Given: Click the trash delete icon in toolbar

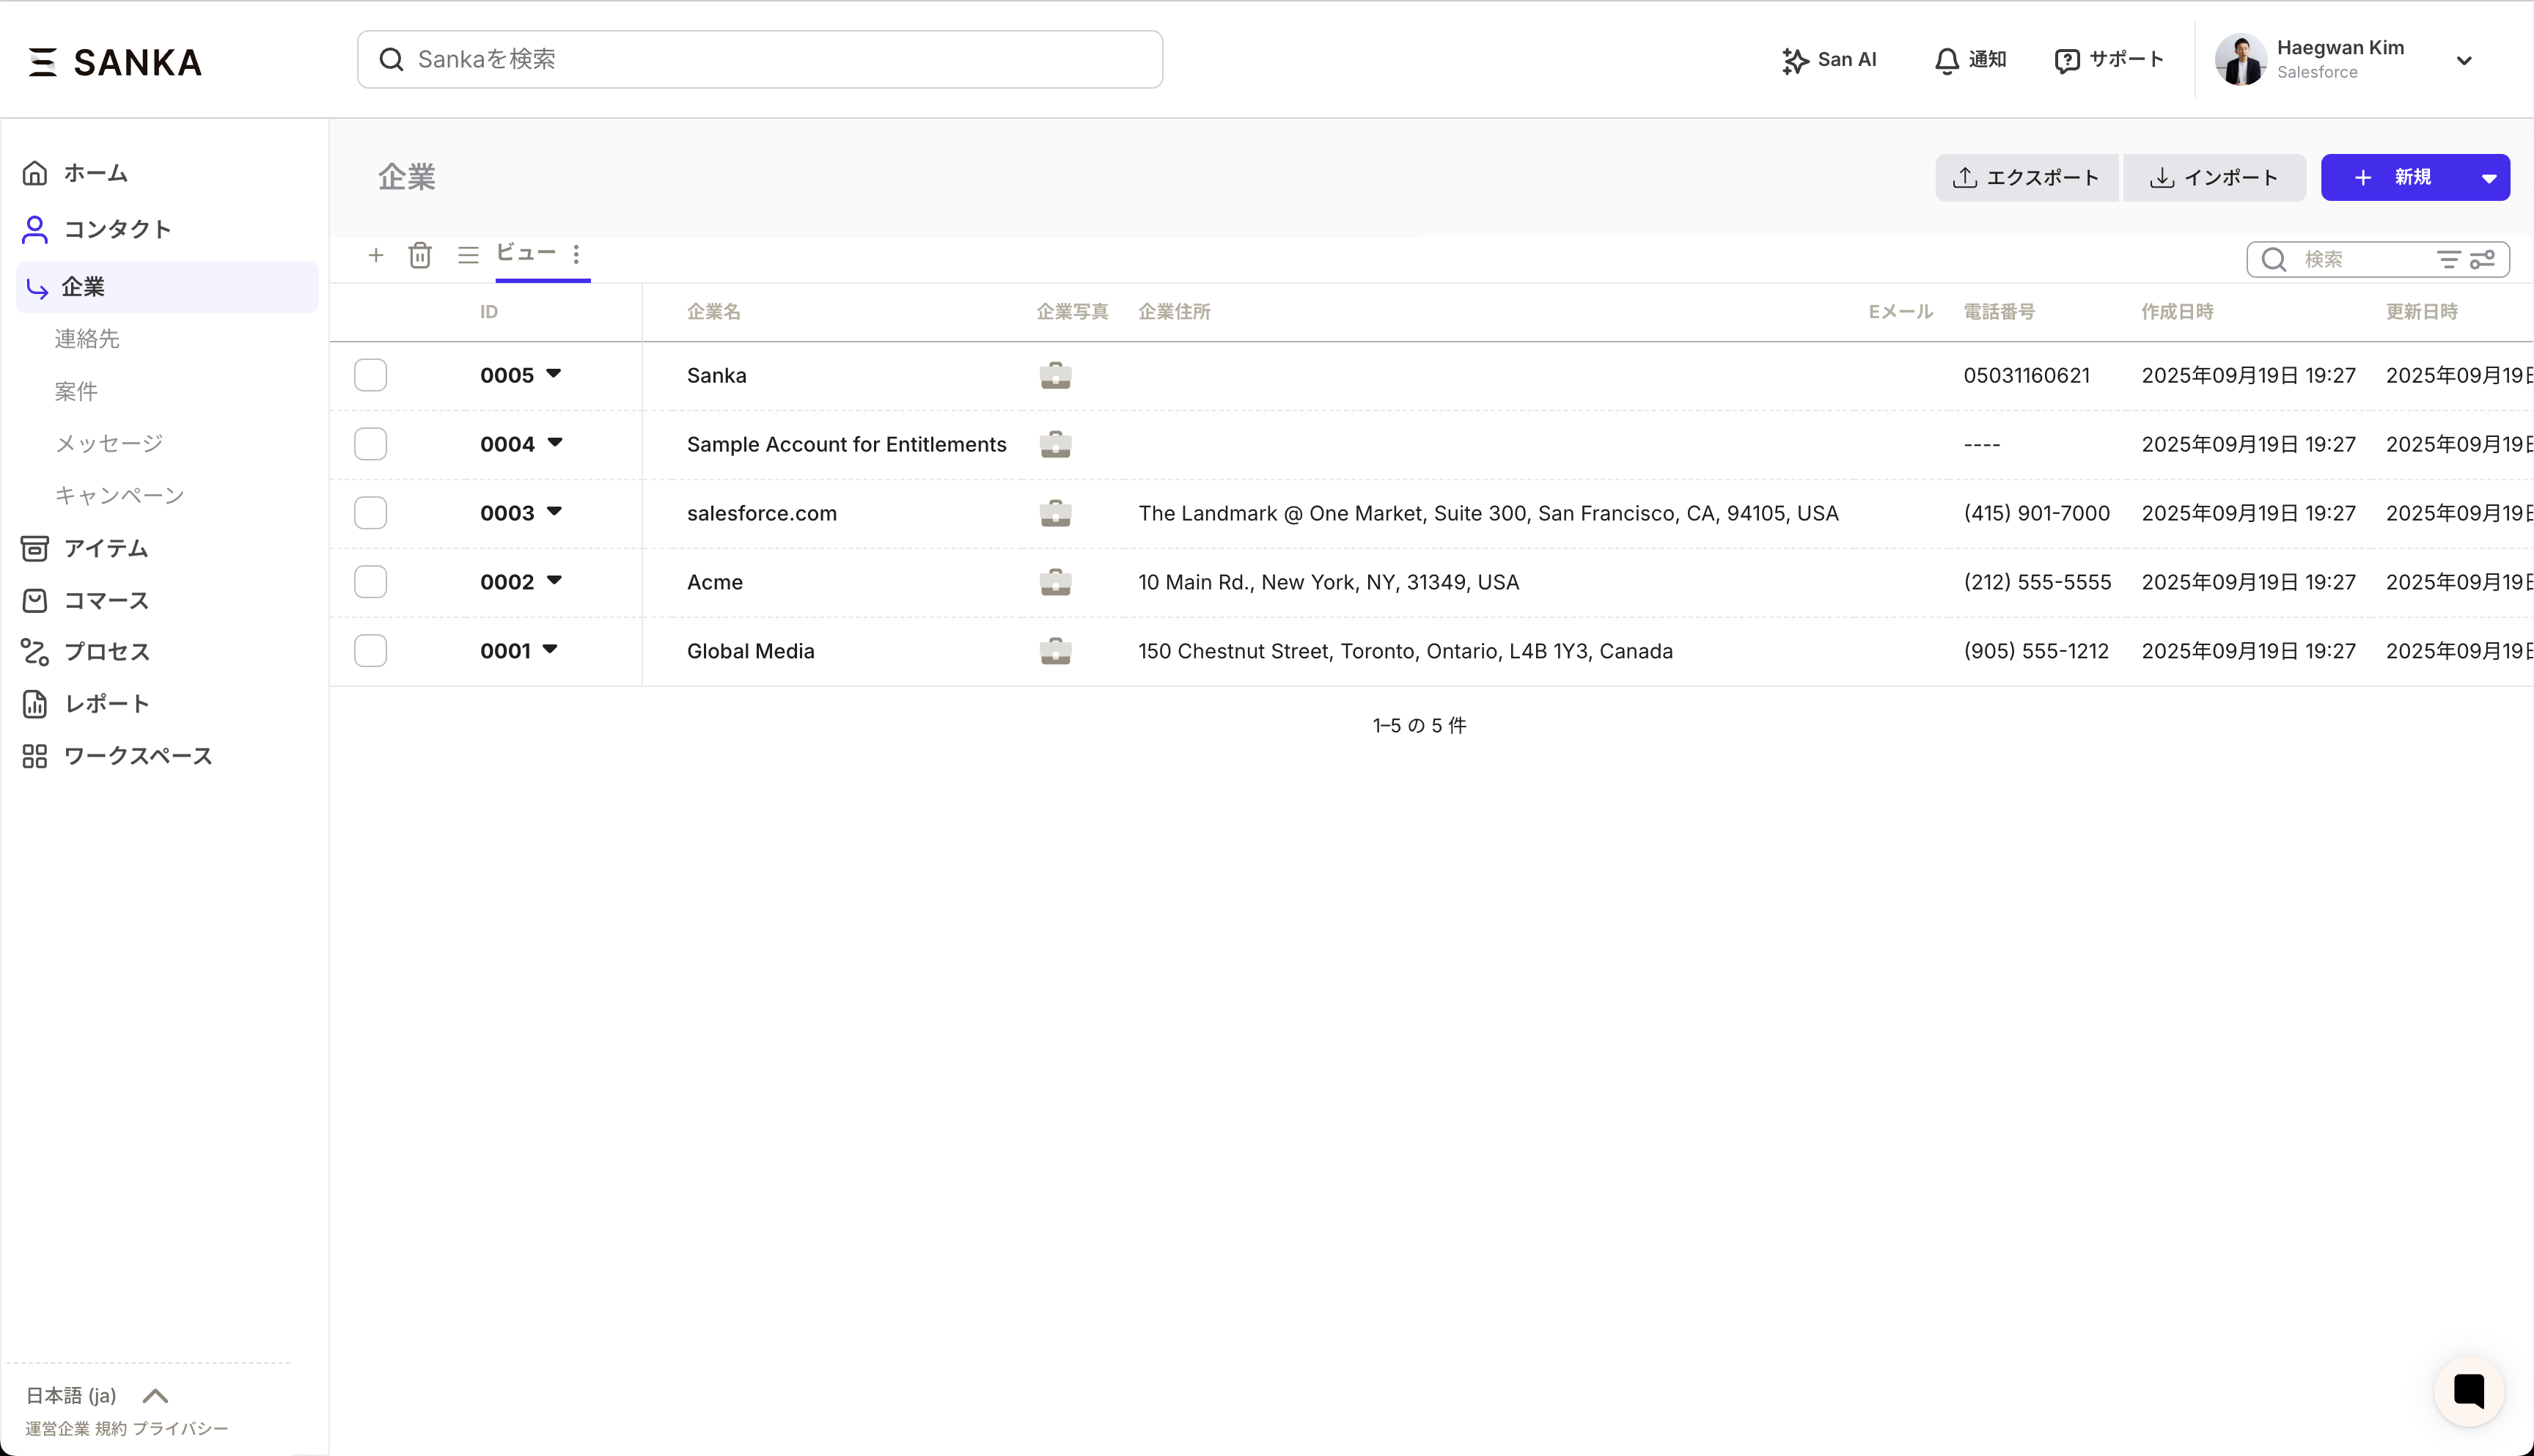Looking at the screenshot, I should (x=420, y=256).
